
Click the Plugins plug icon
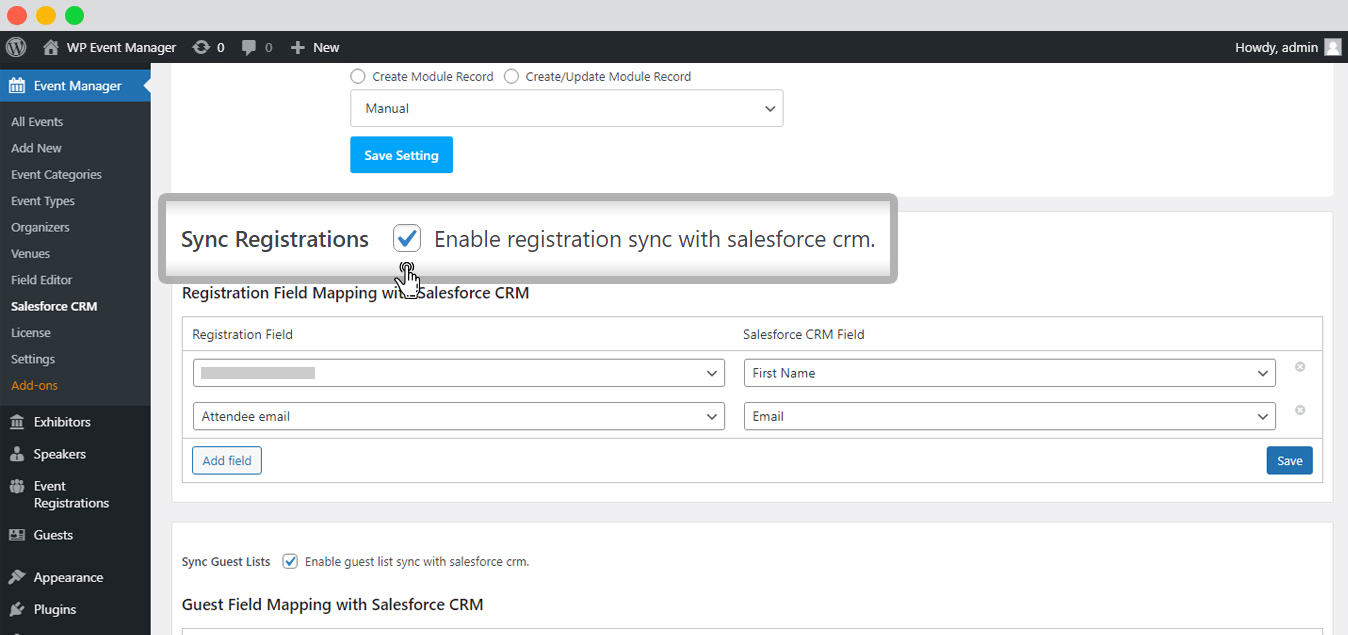(17, 609)
